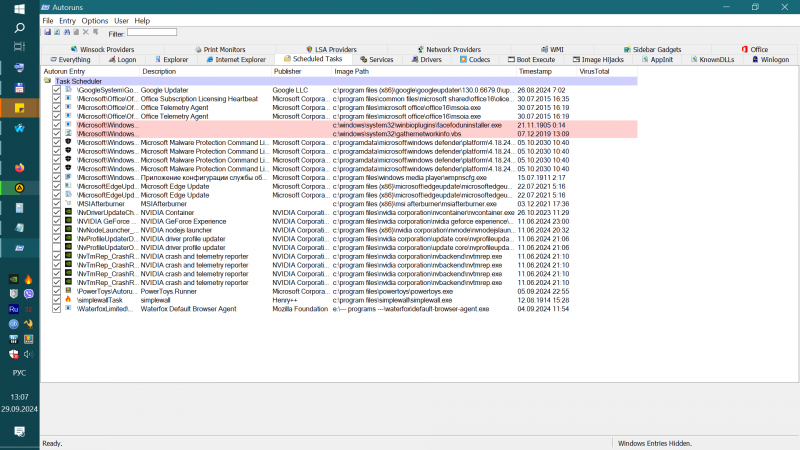Switch to the Office tab
Viewport: 800px width, 450px height.
tap(755, 49)
